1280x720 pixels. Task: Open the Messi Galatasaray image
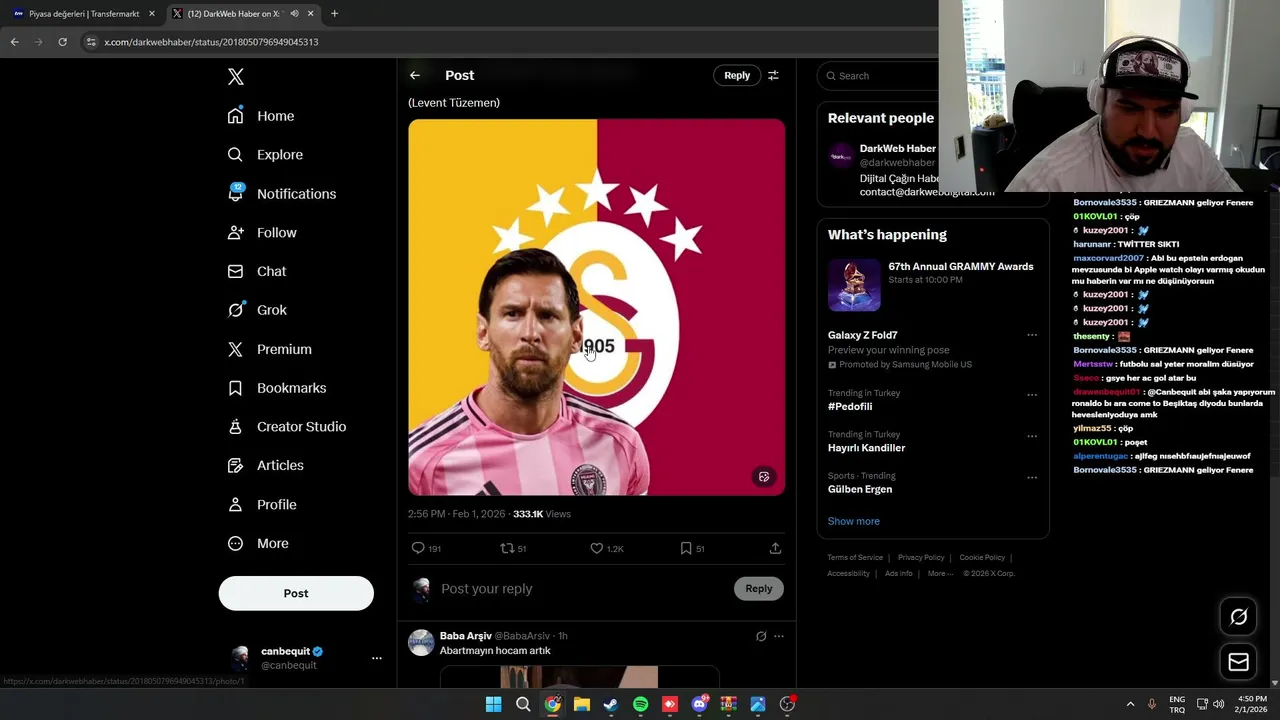pos(596,307)
